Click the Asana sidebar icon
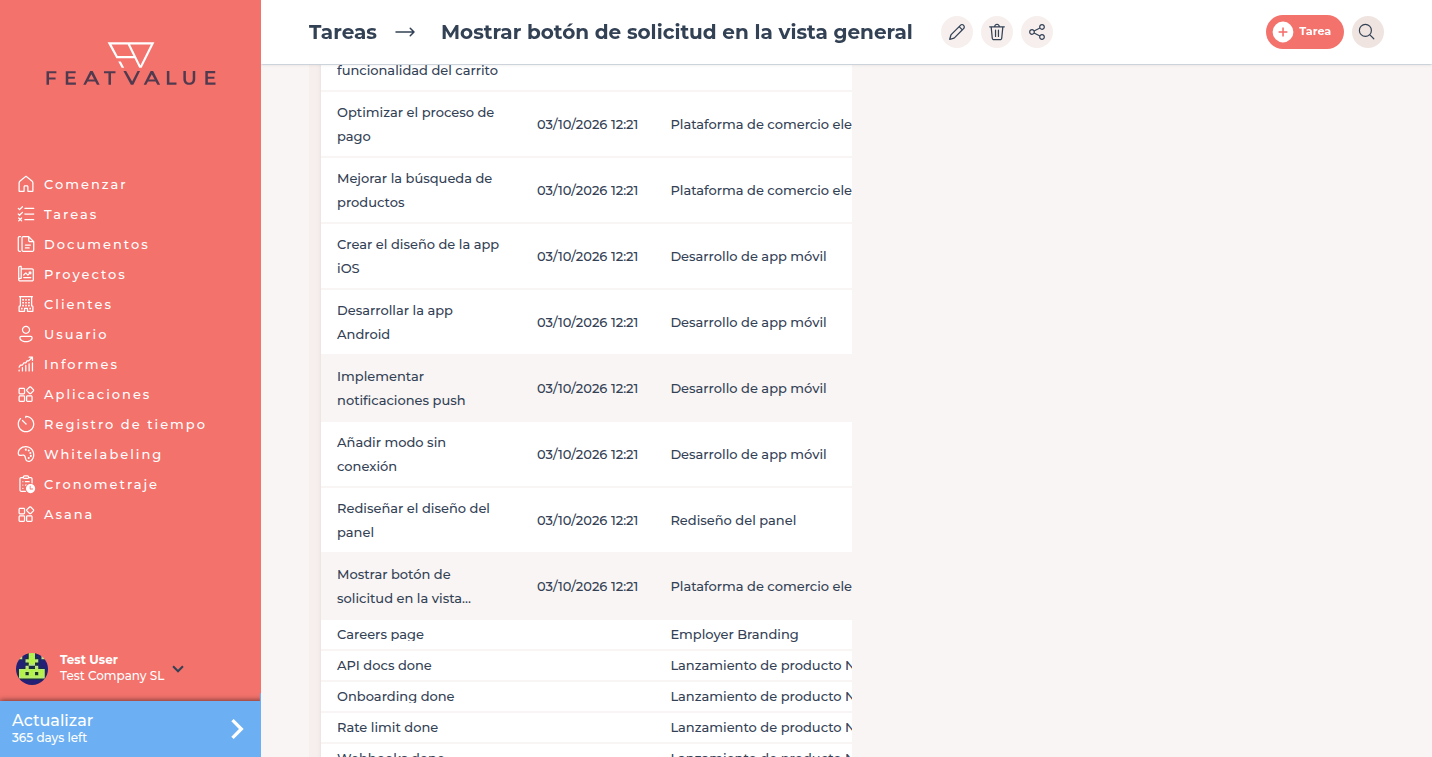The height and width of the screenshot is (757, 1432). click(26, 514)
